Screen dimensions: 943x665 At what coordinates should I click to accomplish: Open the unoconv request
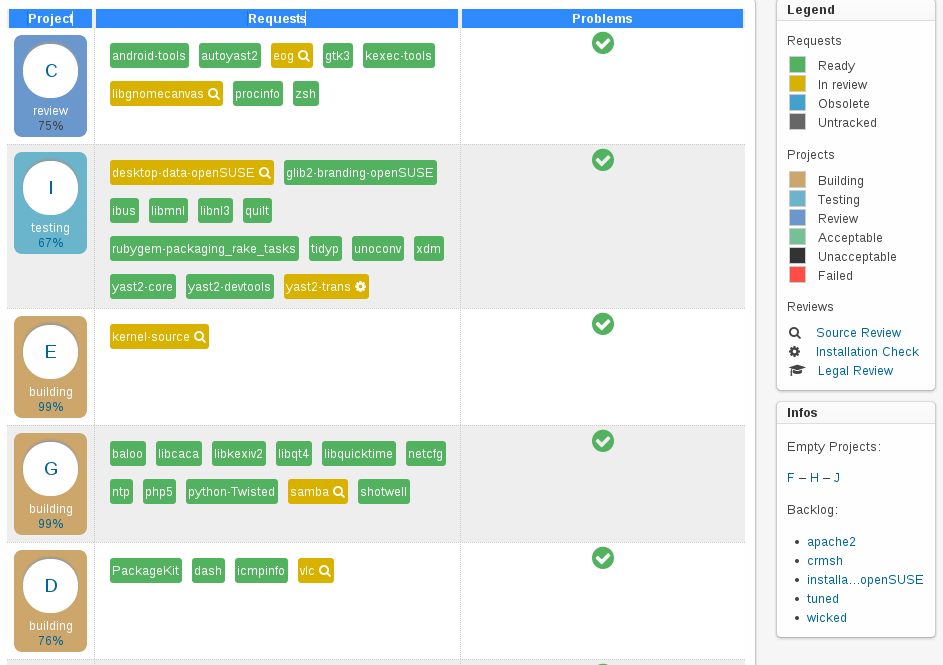click(x=378, y=249)
